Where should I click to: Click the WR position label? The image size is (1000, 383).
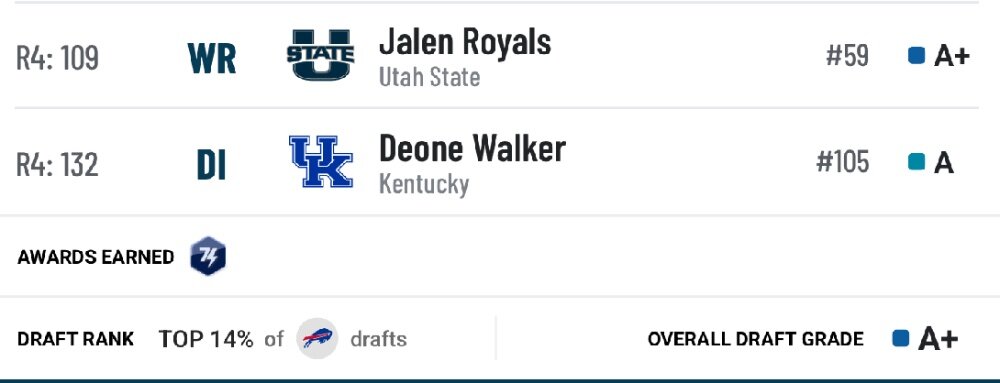coord(212,59)
